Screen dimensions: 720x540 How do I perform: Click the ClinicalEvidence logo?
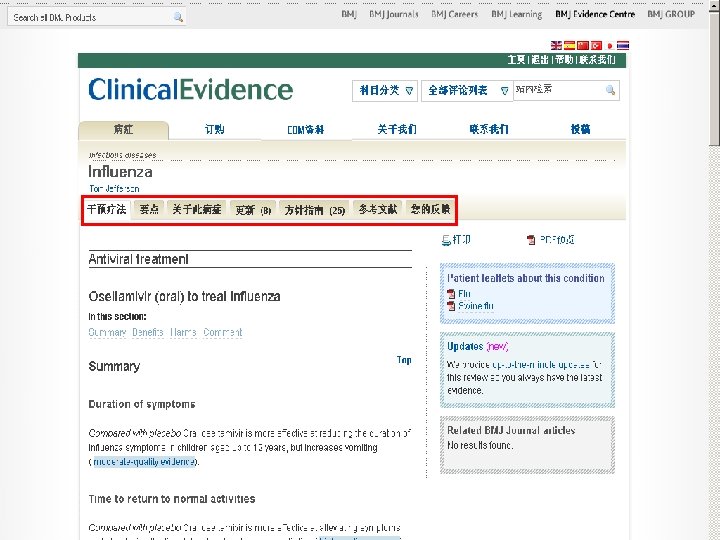click(x=191, y=90)
